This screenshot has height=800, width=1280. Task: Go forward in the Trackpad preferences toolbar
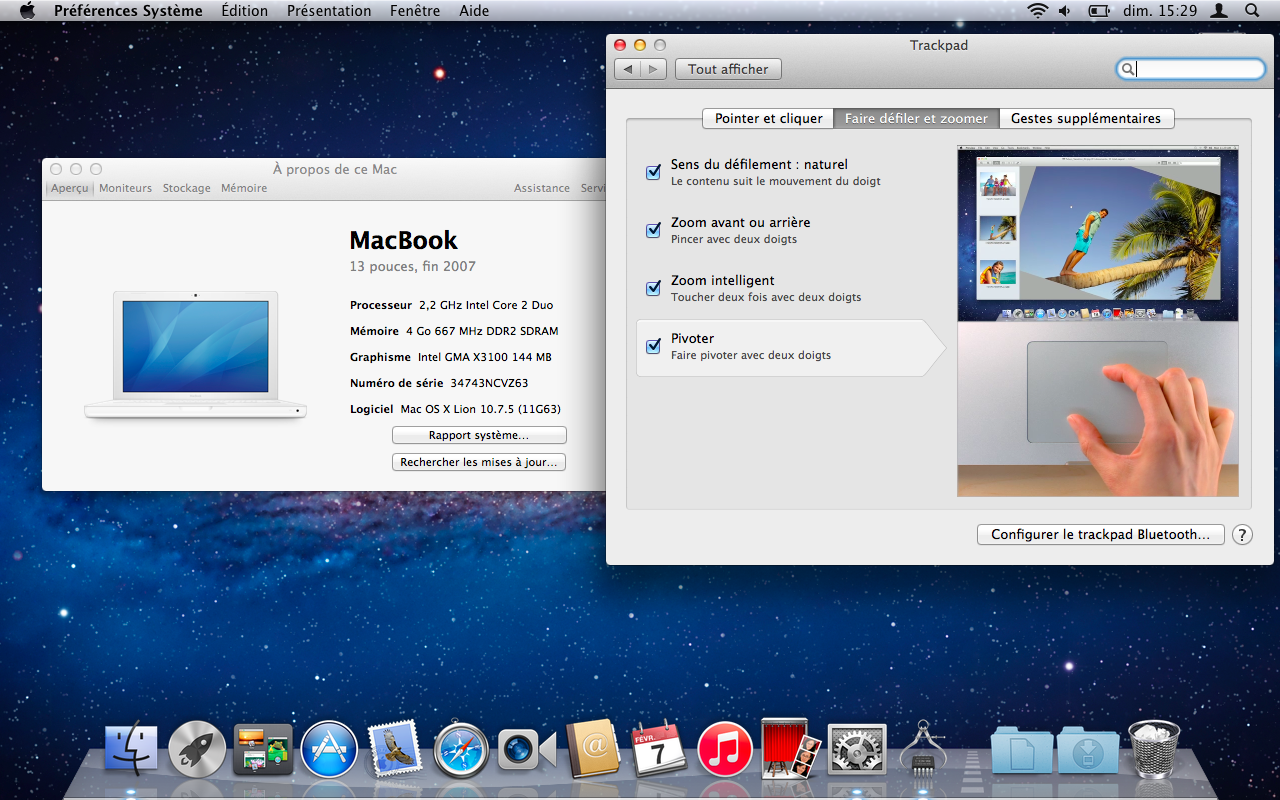tap(653, 69)
